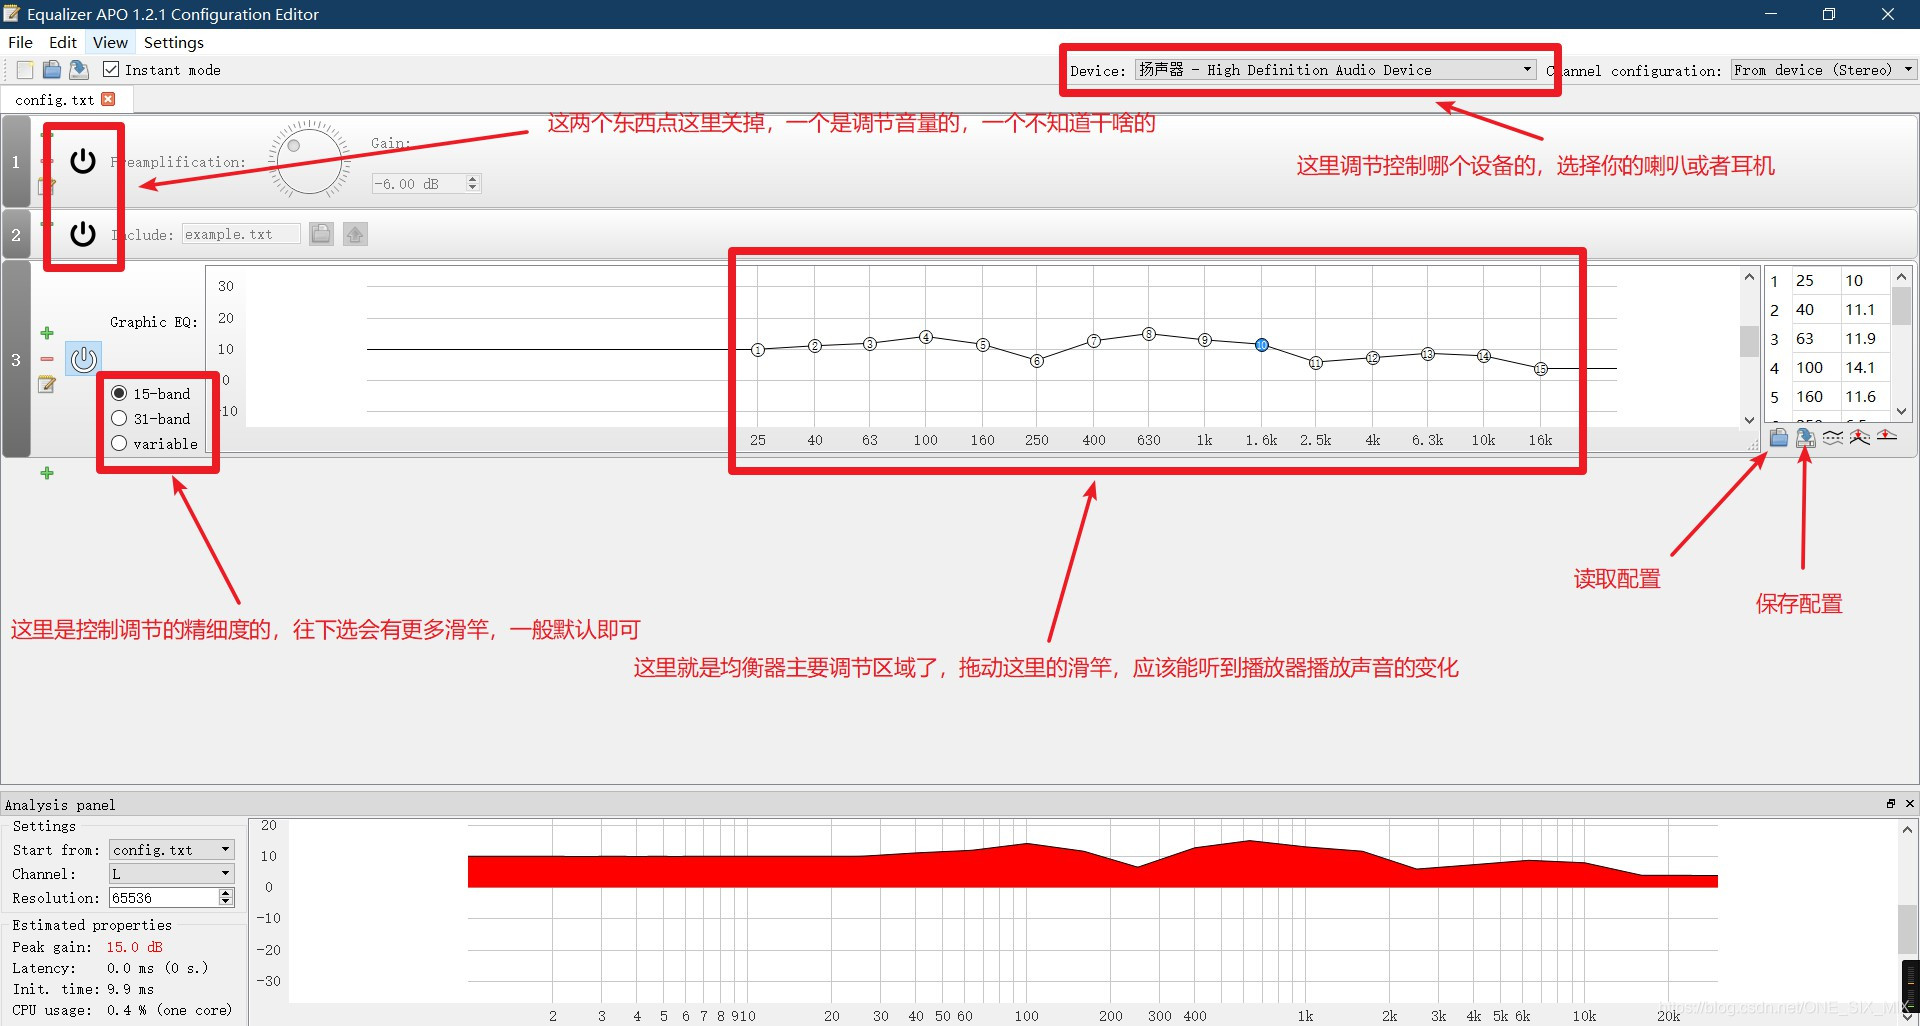Select EQ band node 15 at 16k
The width and height of the screenshot is (1920, 1026).
pos(1541,369)
